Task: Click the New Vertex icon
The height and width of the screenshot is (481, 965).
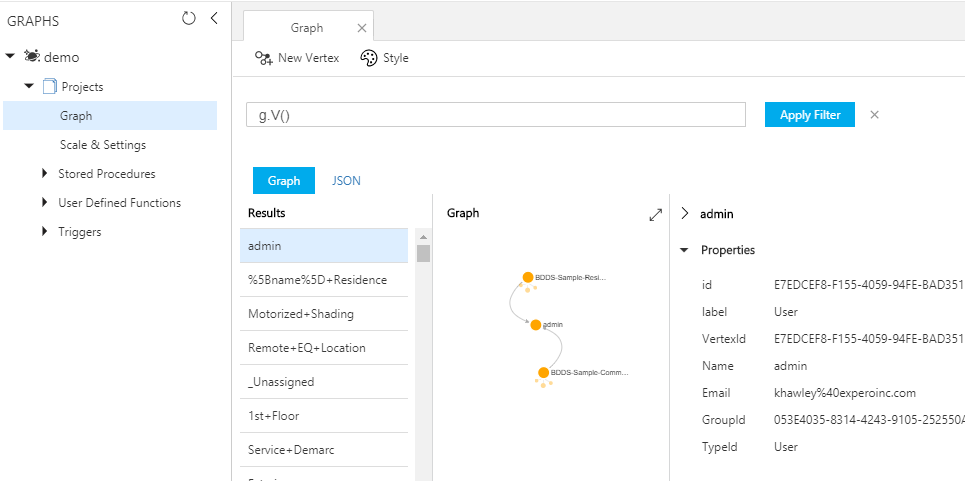Action: [264, 58]
